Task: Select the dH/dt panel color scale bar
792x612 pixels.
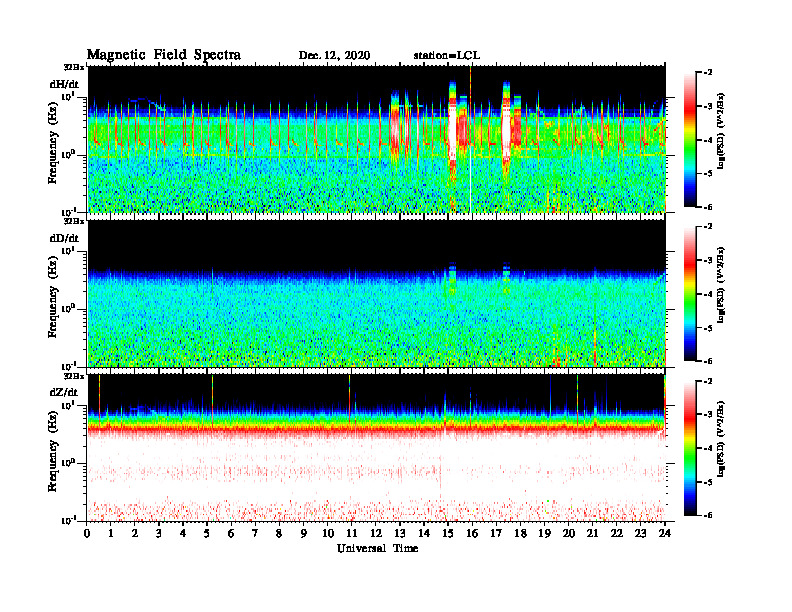Action: pyautogui.click(x=690, y=139)
